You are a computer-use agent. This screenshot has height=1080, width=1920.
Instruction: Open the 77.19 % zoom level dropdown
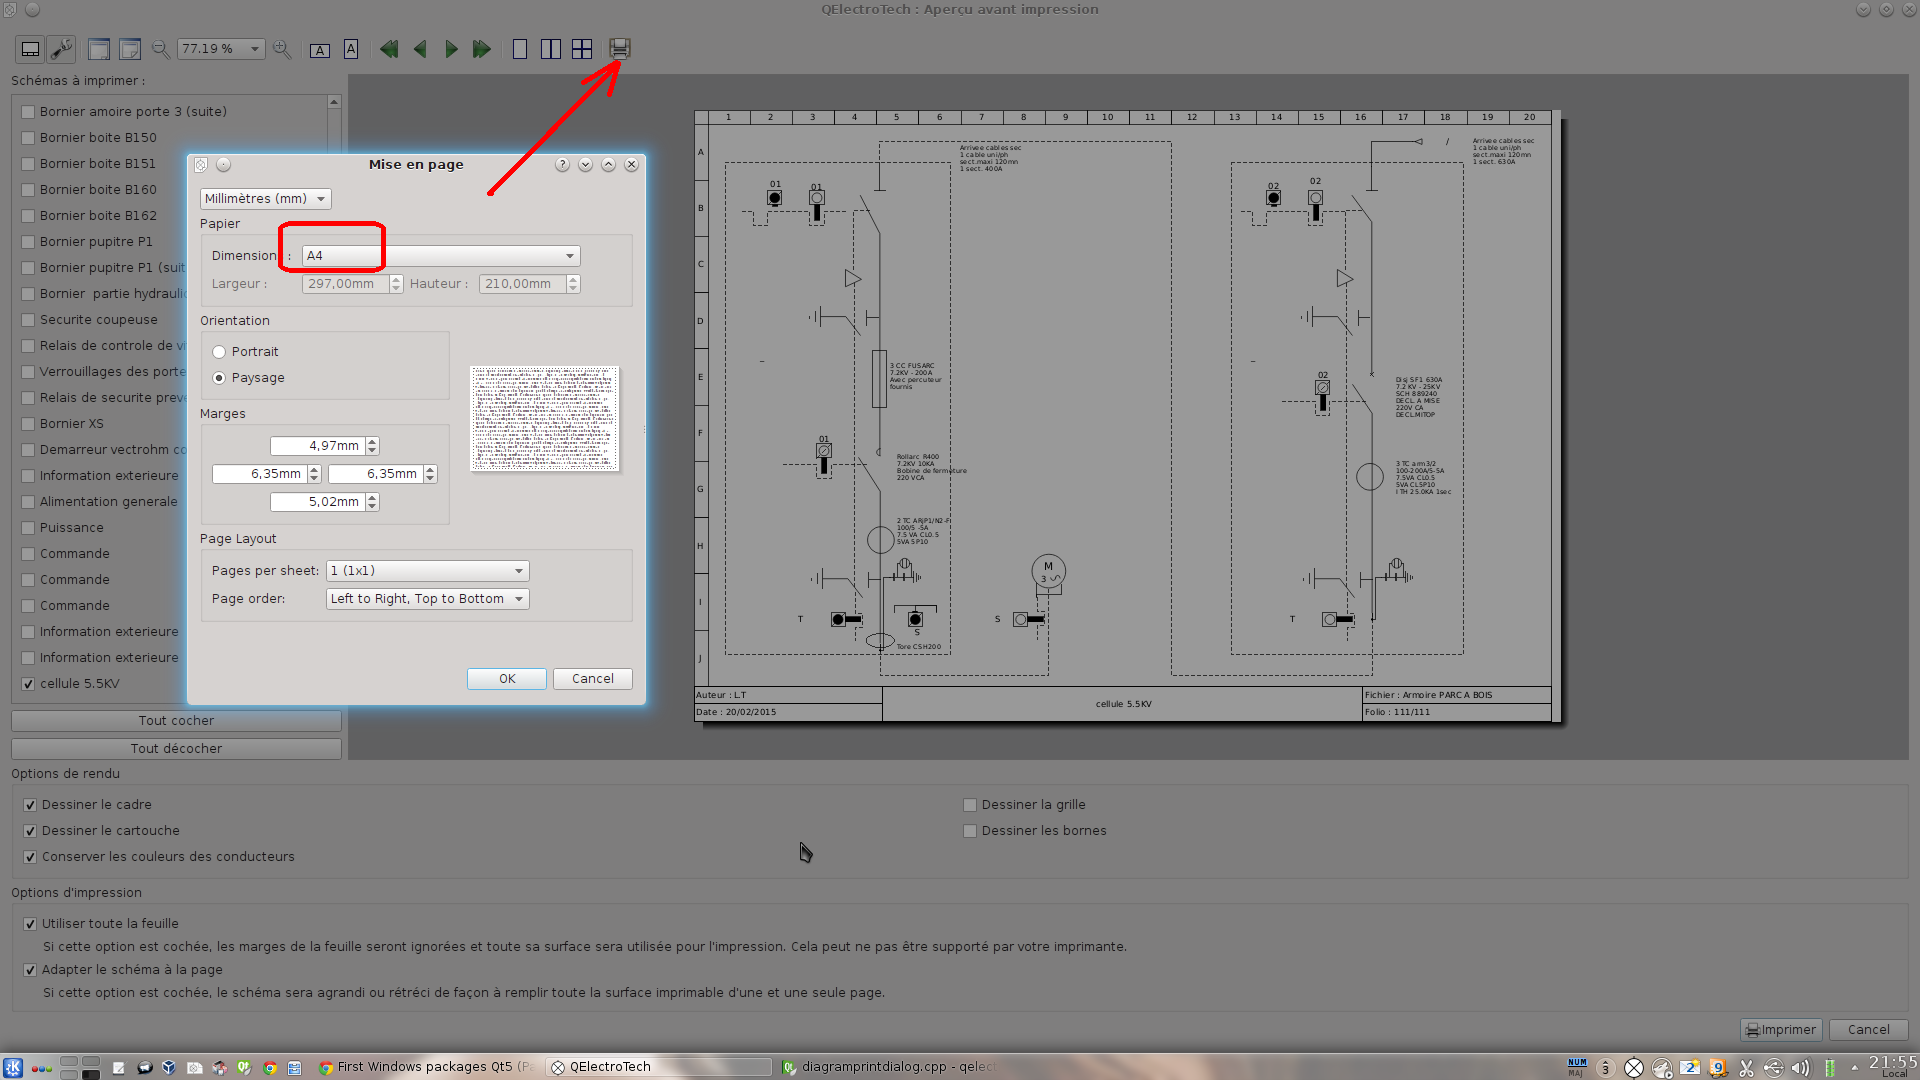(221, 49)
